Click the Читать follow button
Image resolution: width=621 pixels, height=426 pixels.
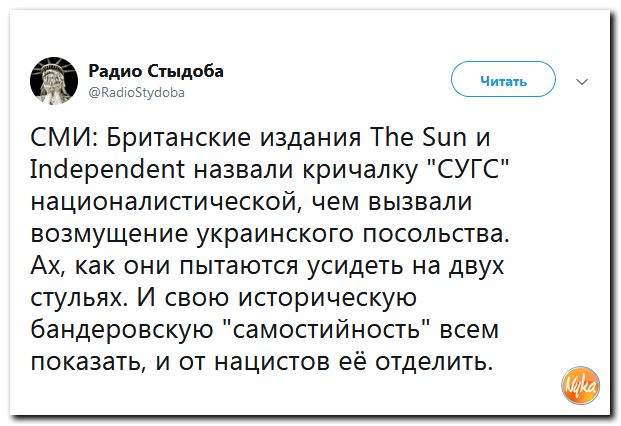503,79
